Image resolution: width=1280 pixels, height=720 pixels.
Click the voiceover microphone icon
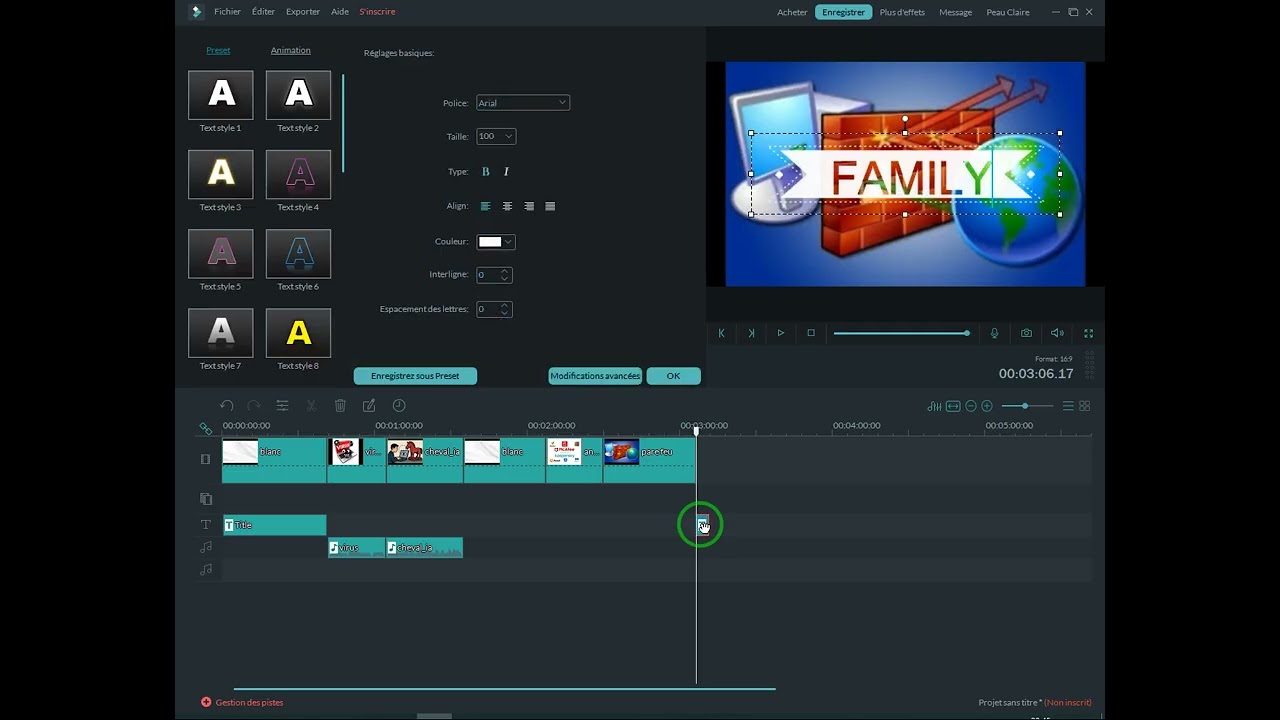click(x=994, y=333)
